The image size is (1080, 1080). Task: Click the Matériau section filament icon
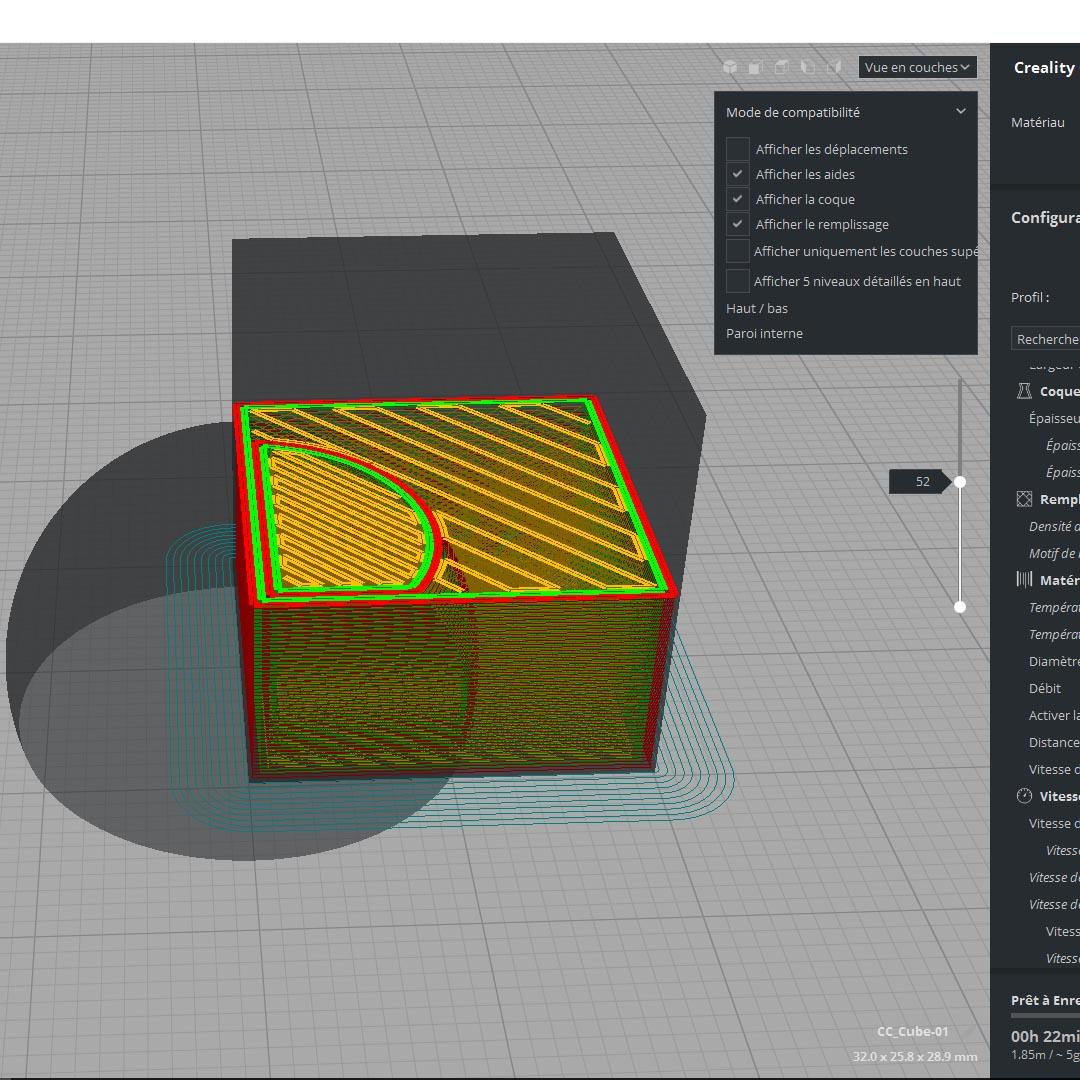click(1024, 579)
